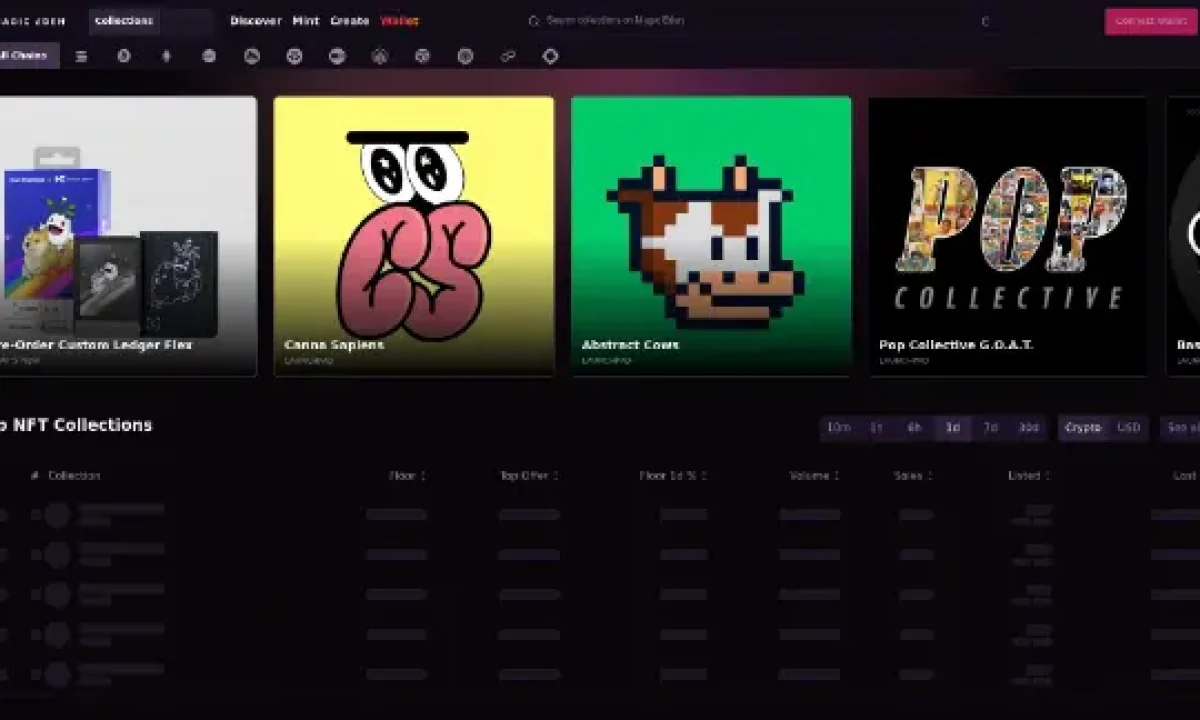The image size is (1200, 720).
Task: Switch prices to USD
Action: [x=1128, y=428]
